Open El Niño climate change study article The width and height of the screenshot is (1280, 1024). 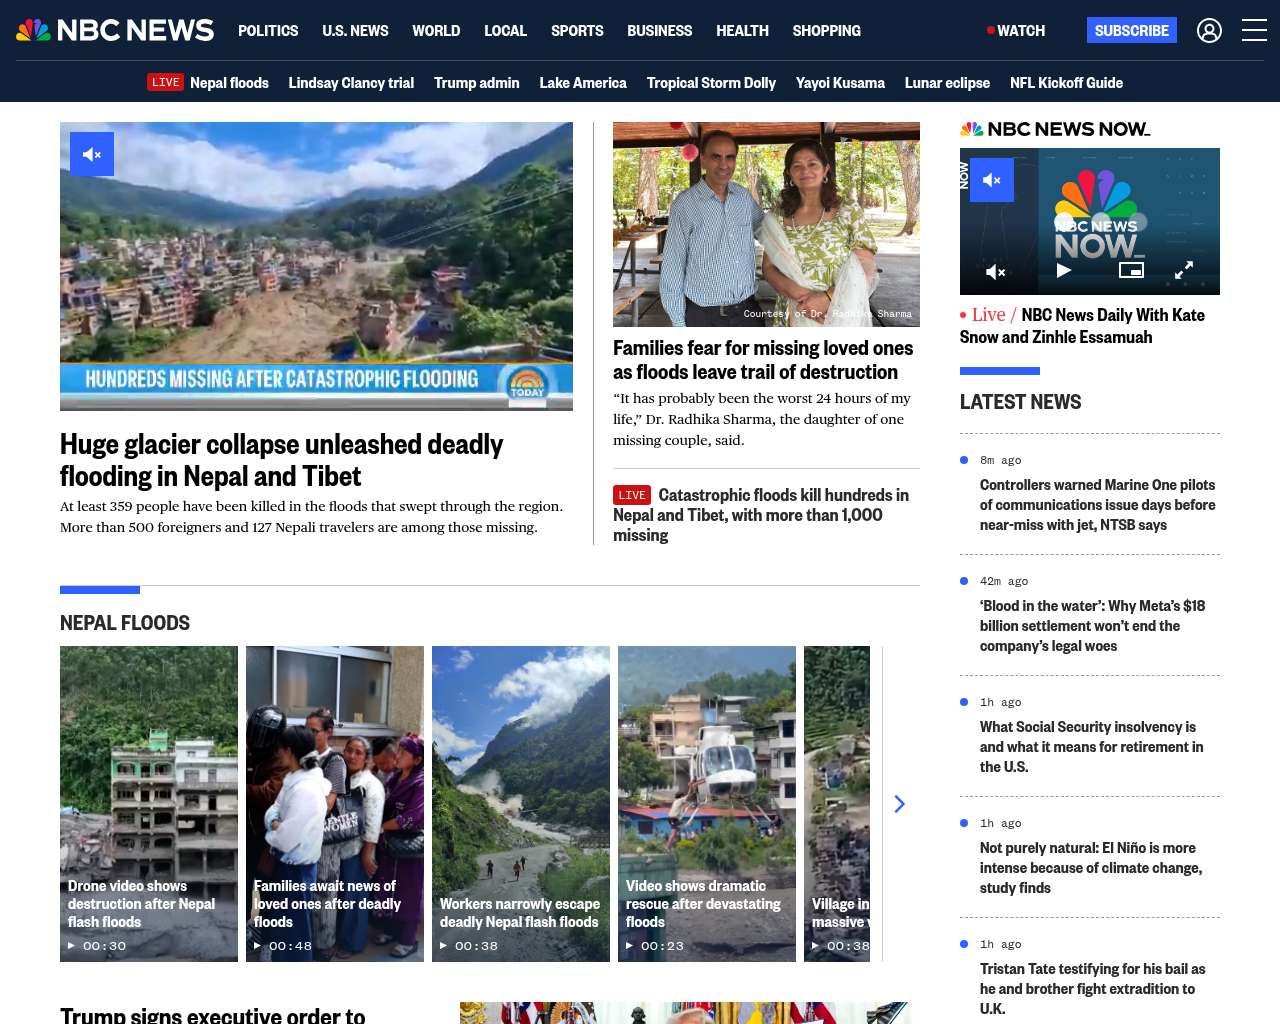[x=1091, y=868]
